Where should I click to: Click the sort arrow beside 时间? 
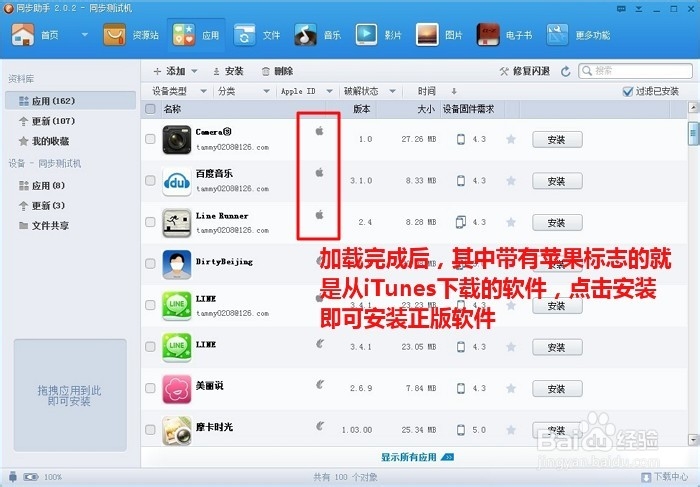[x=454, y=91]
